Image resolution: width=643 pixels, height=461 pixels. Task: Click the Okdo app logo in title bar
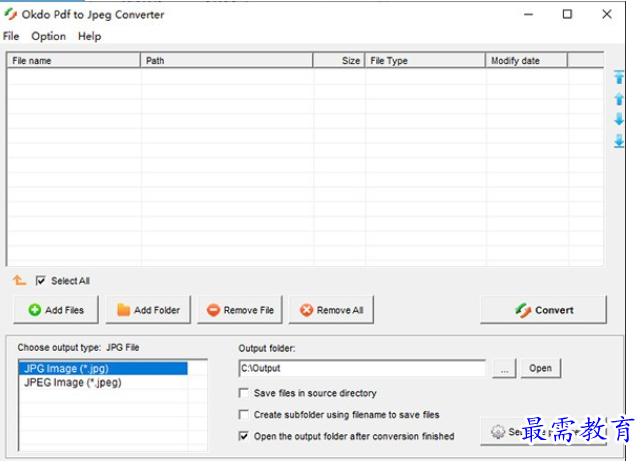point(11,14)
